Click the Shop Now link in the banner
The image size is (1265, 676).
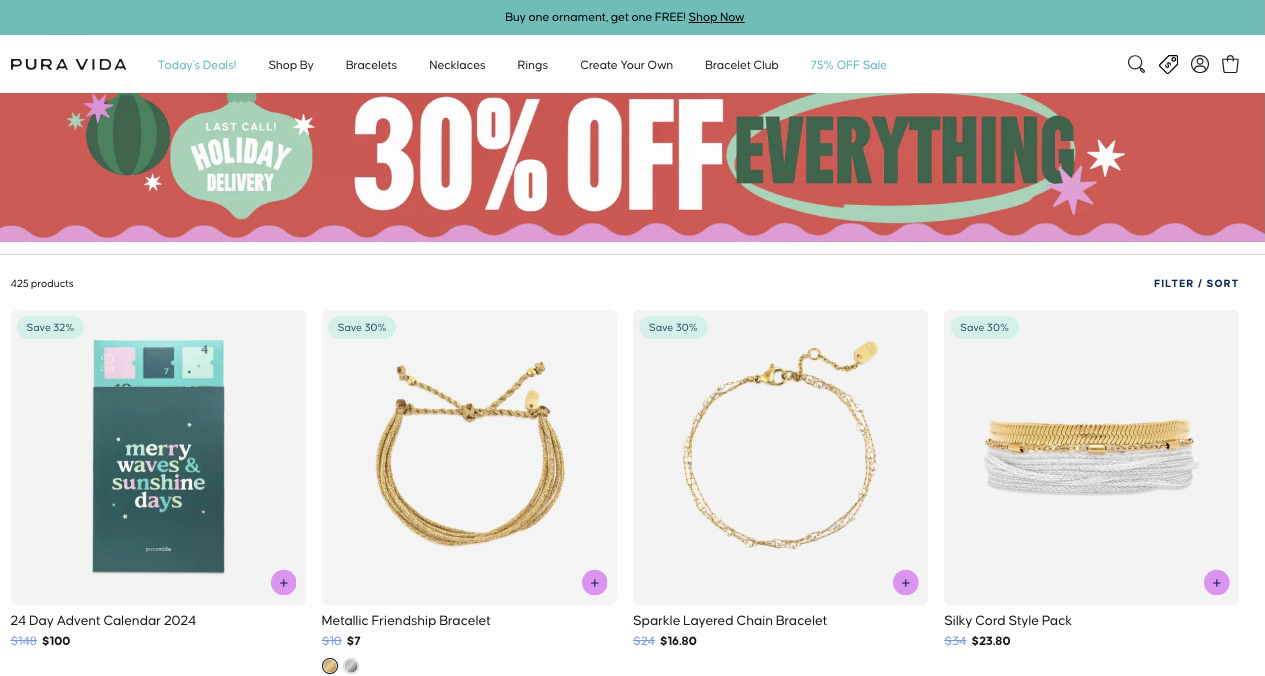point(716,17)
